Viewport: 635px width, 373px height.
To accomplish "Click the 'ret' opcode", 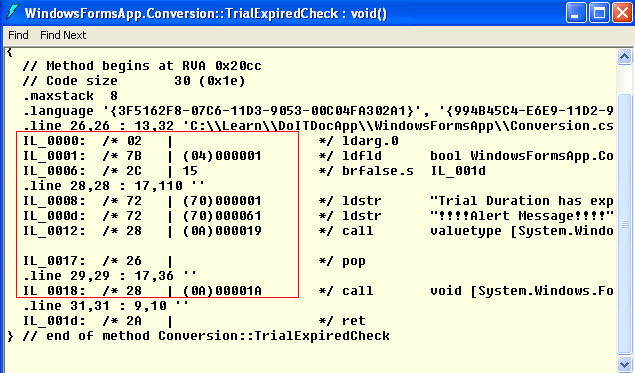I will [x=354, y=321].
